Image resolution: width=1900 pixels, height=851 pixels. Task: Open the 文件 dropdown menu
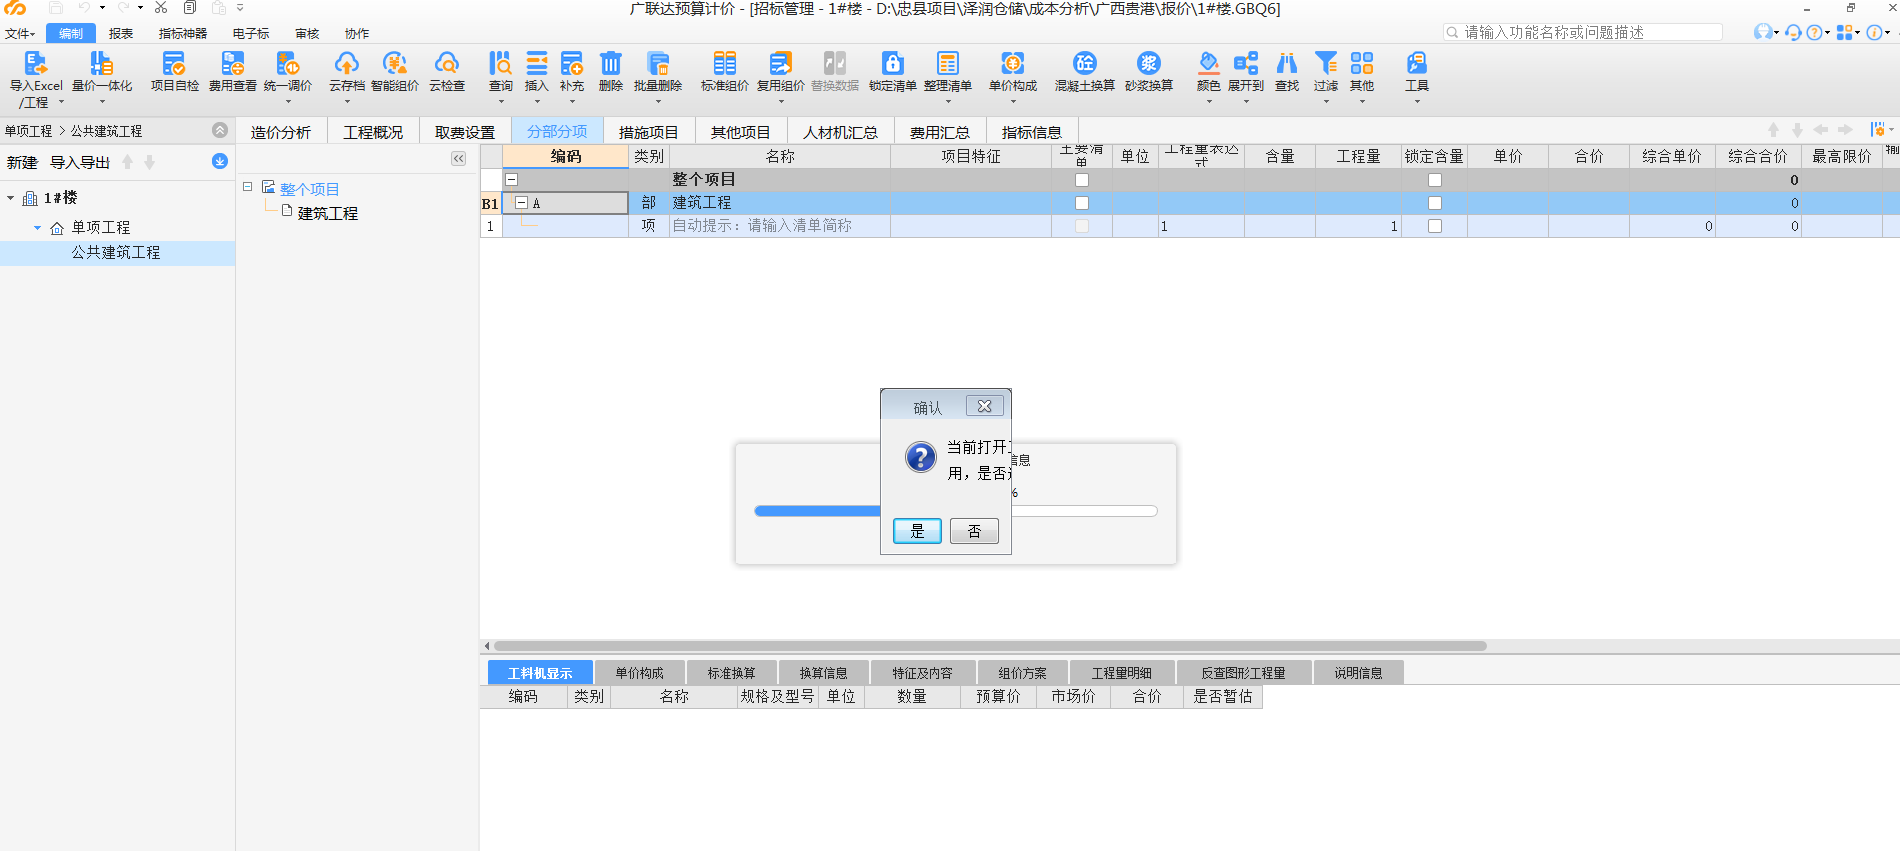(x=20, y=34)
